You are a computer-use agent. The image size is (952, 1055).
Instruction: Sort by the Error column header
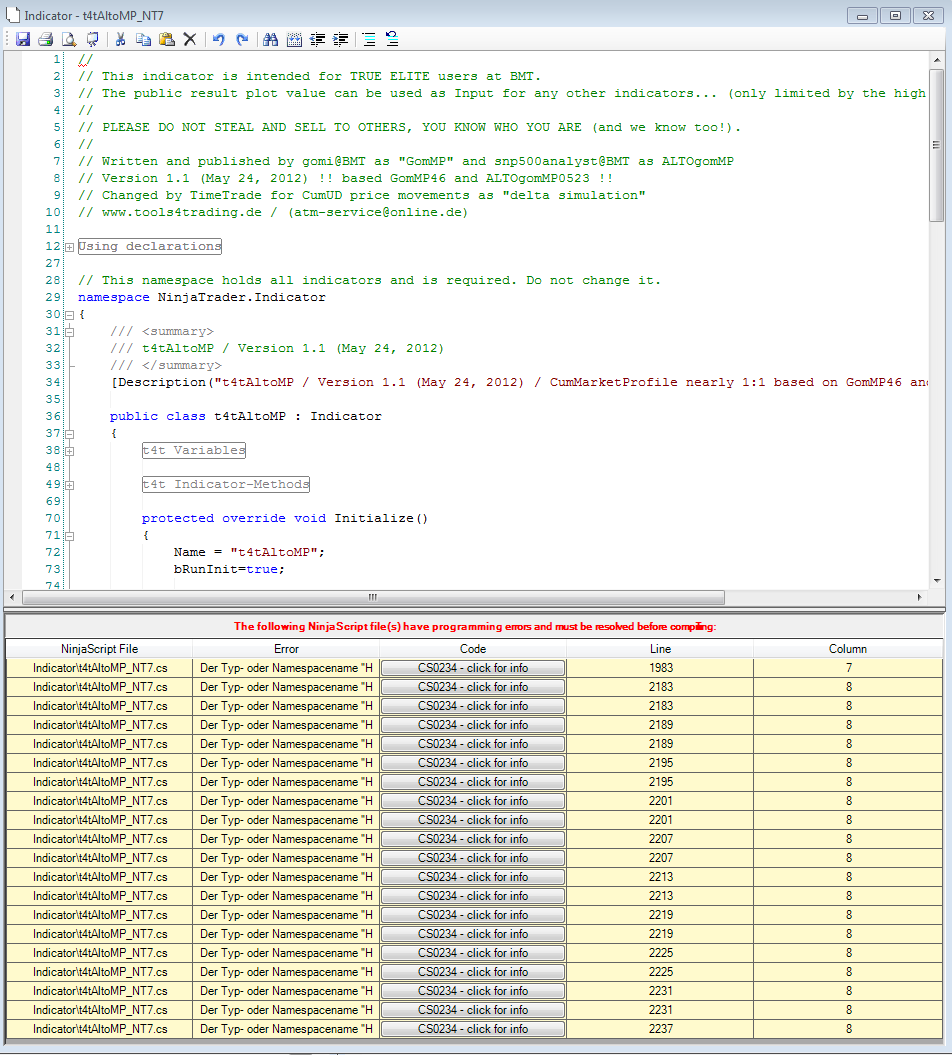point(286,649)
